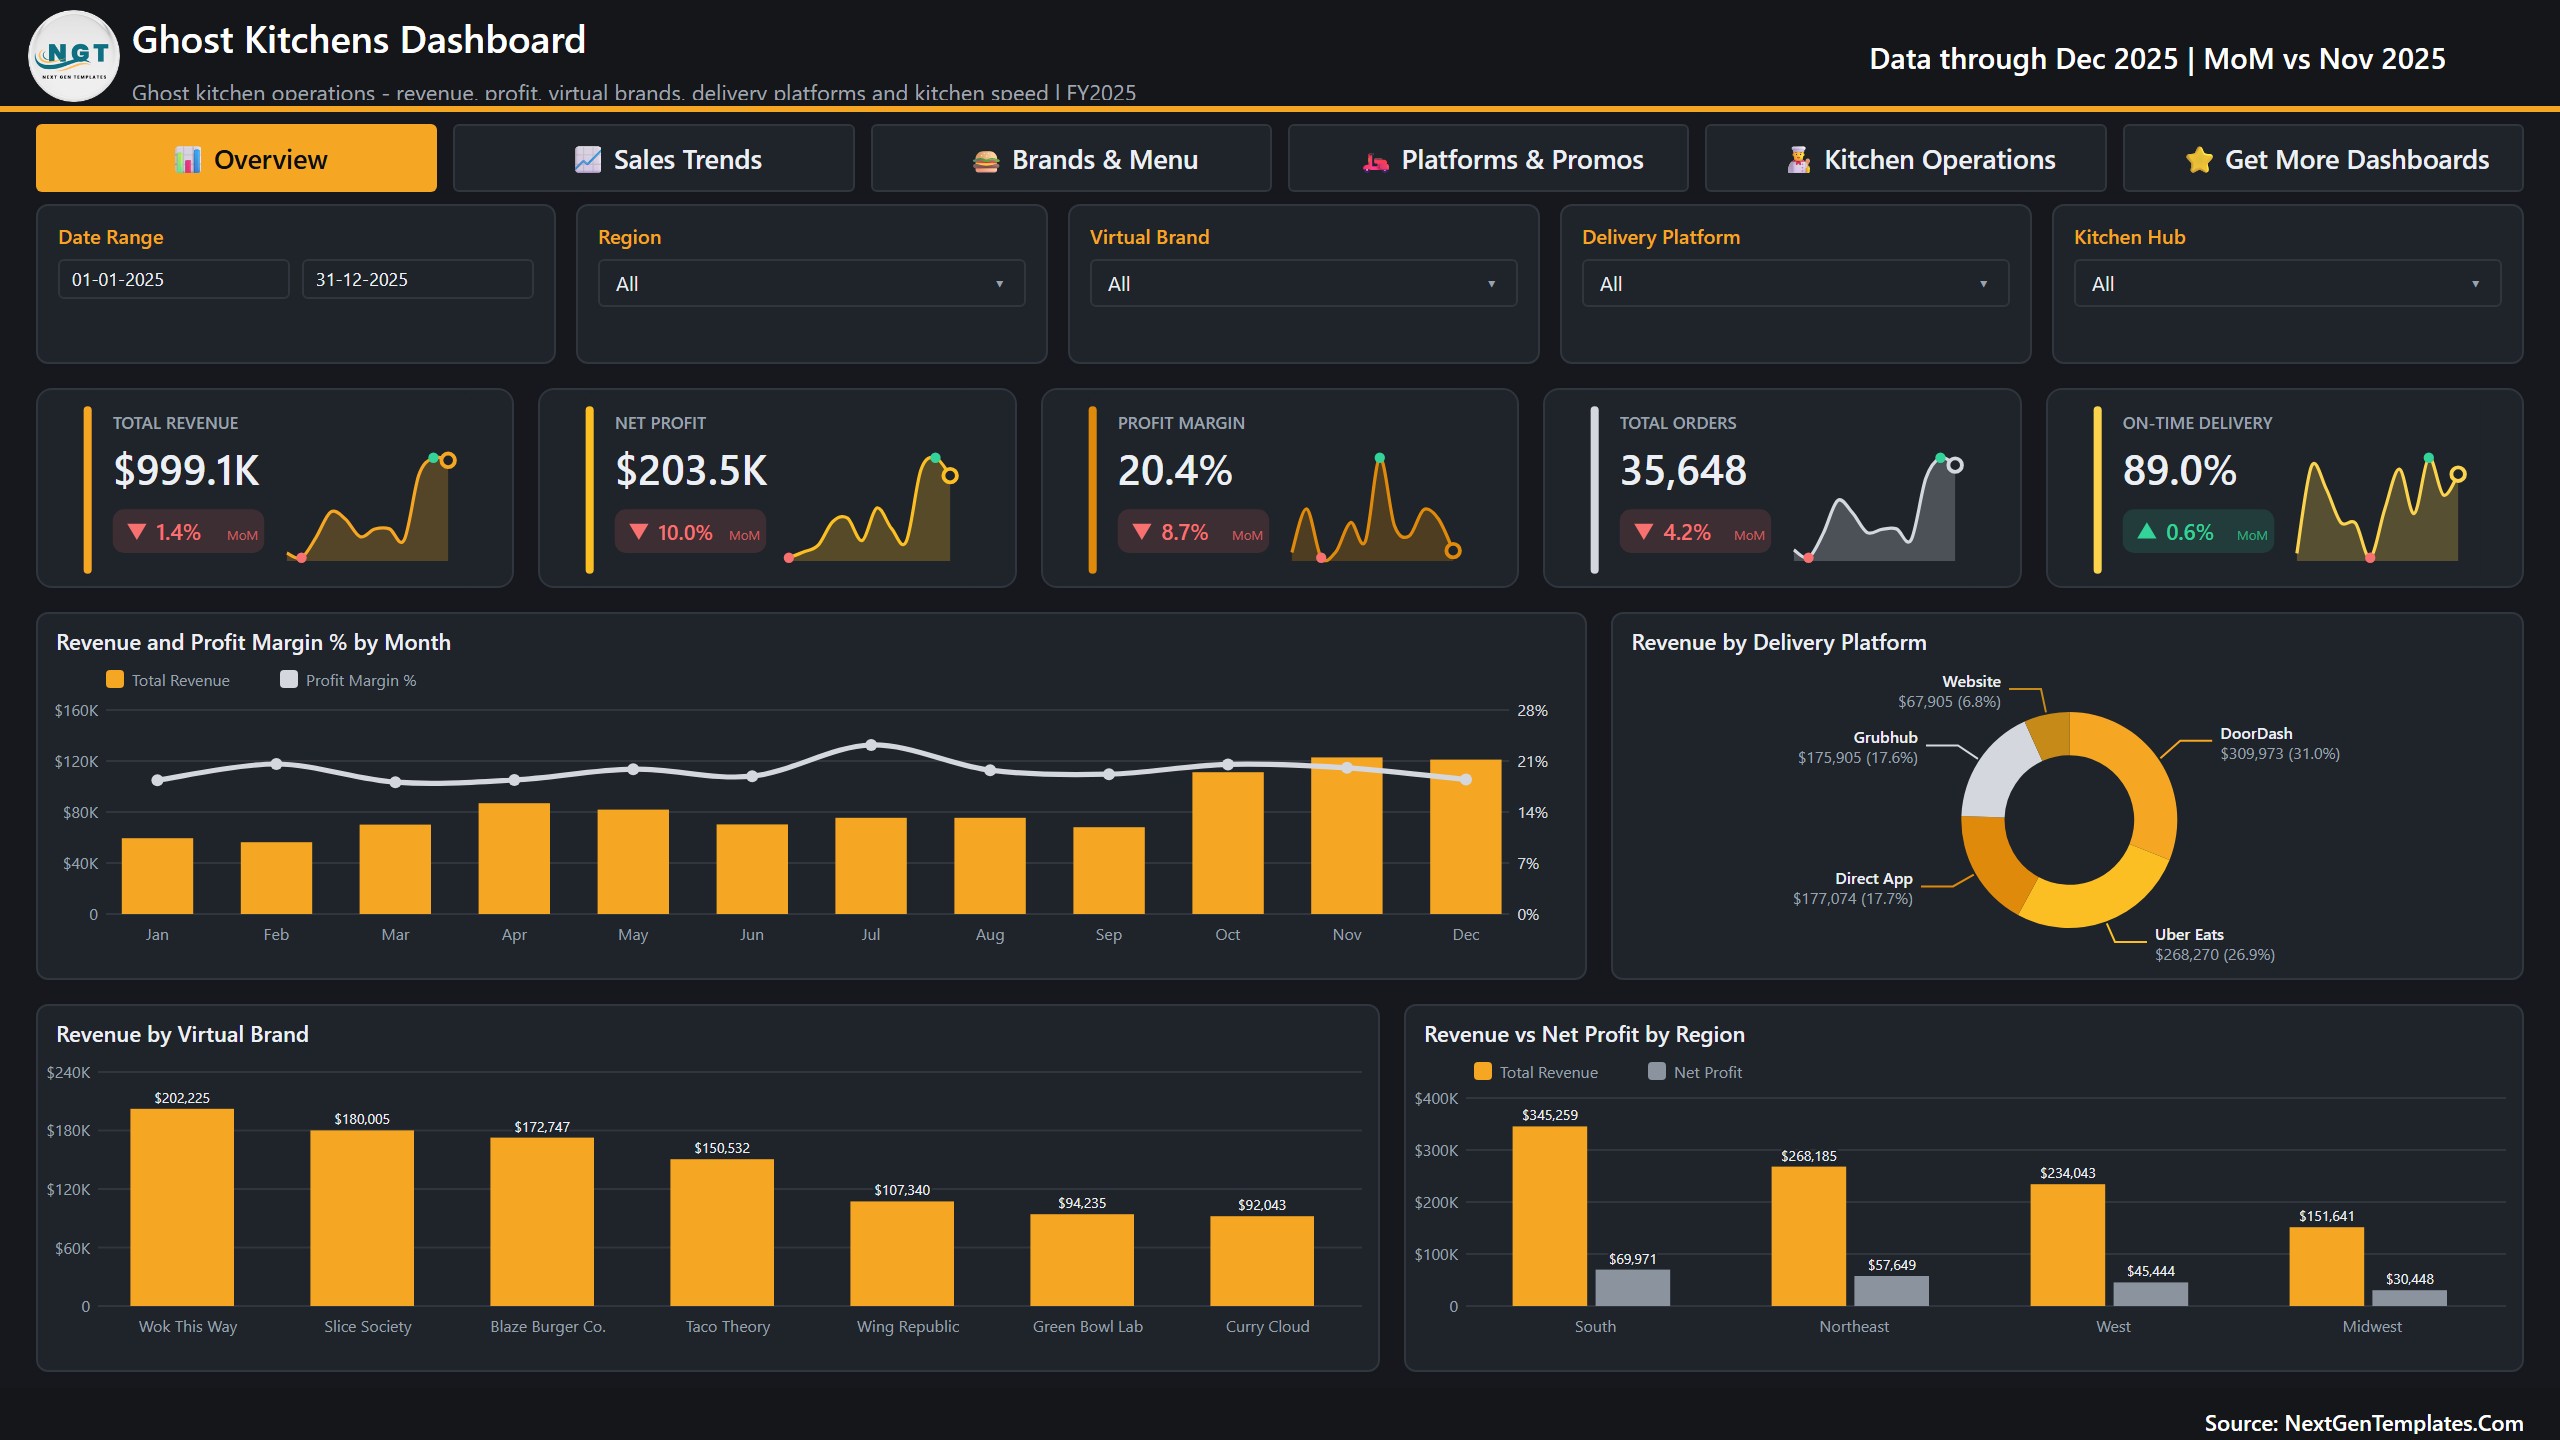The width and height of the screenshot is (2560, 1440).
Task: Toggle Total Revenue legend in monthly chart
Action: [x=168, y=680]
